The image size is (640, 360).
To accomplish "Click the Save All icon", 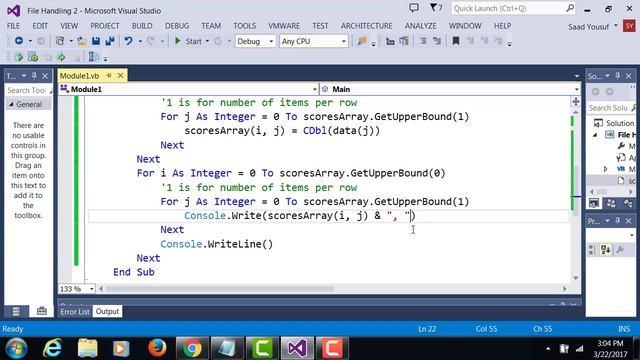I will click(x=110, y=41).
